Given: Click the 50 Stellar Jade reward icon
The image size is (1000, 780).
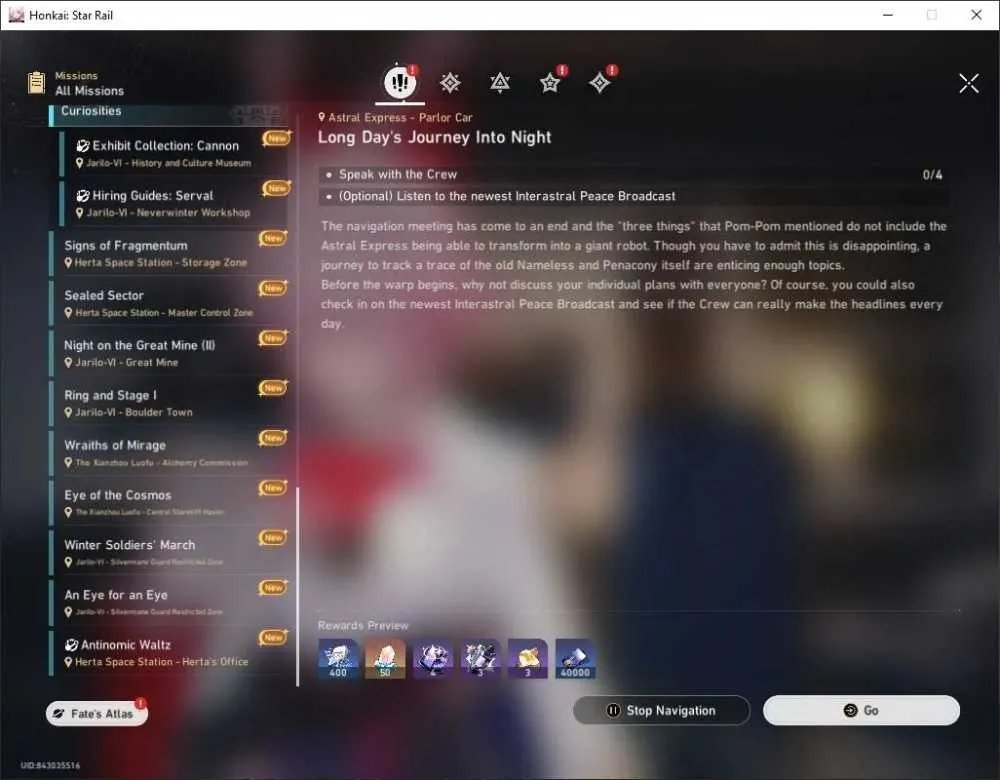Looking at the screenshot, I should pyautogui.click(x=385, y=658).
